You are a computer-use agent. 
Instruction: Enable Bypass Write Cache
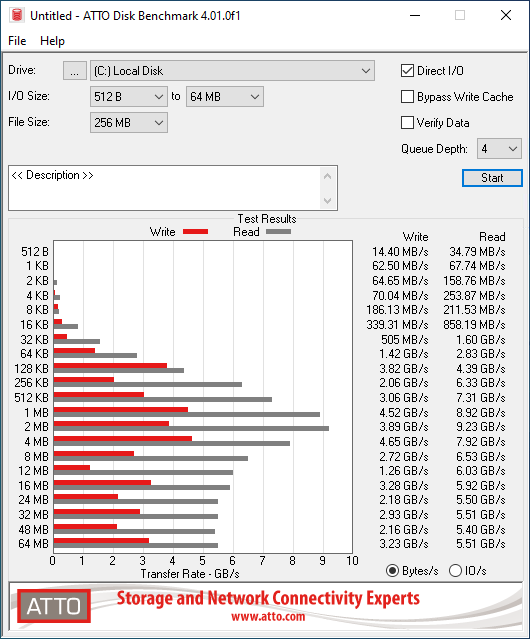pyautogui.click(x=407, y=97)
